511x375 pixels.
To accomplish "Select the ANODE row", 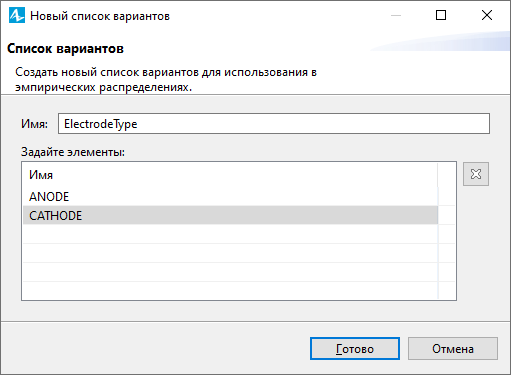I will 230,197.
